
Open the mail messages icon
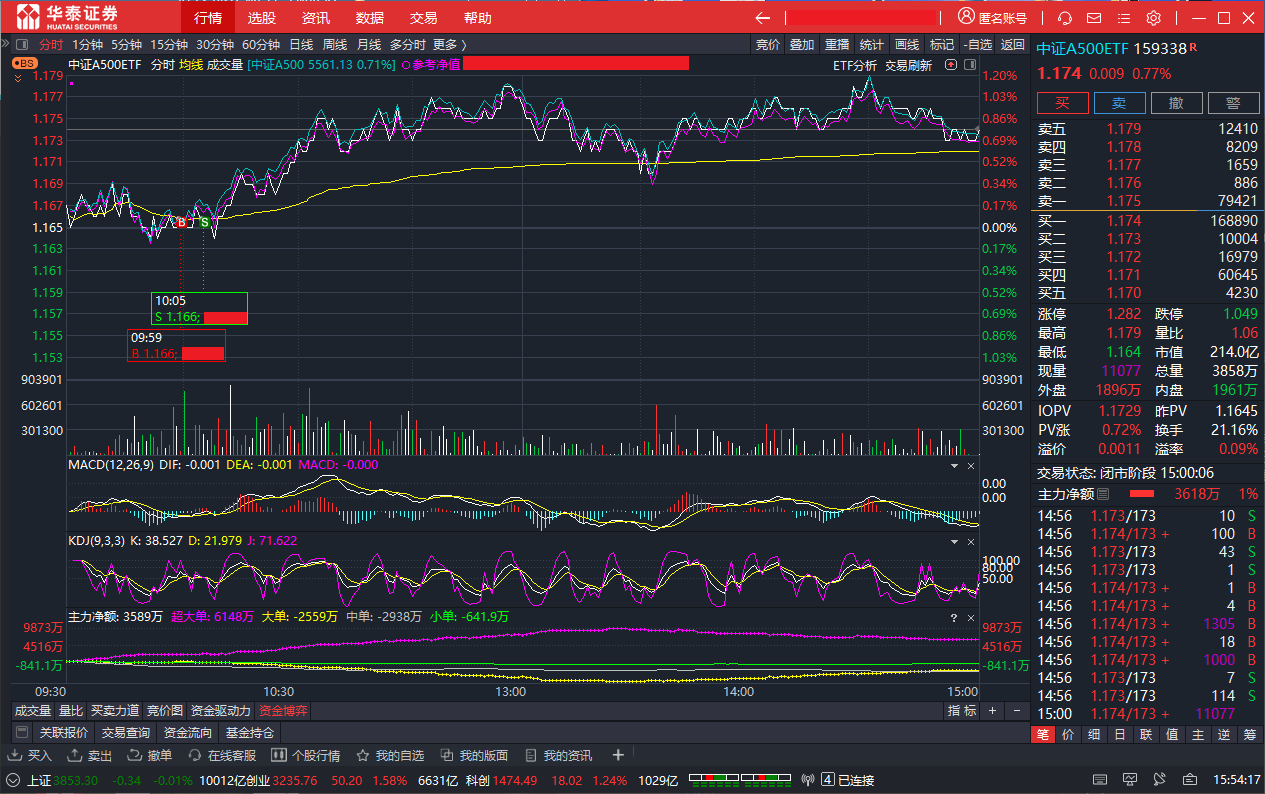click(1094, 18)
